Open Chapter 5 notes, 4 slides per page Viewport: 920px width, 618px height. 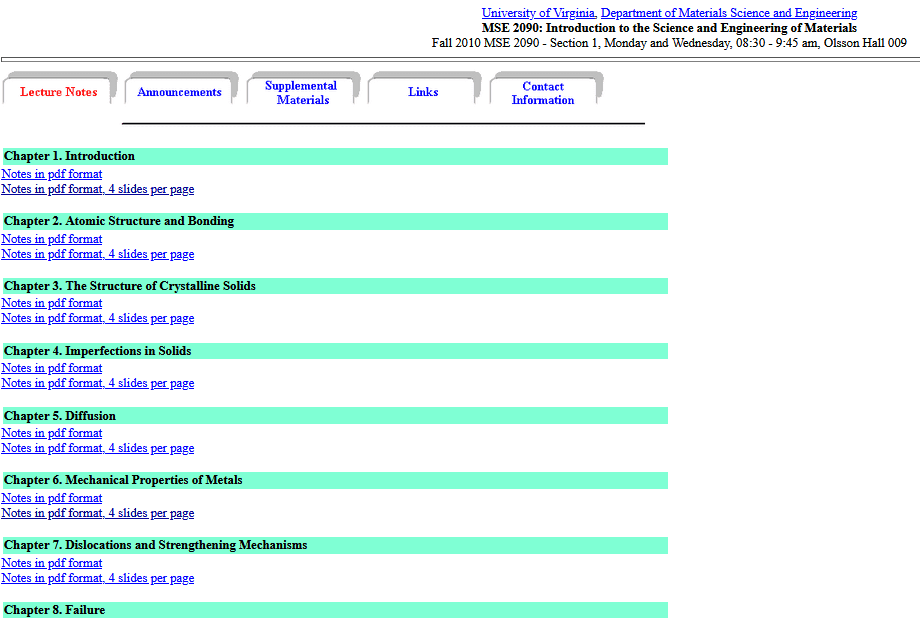click(x=98, y=448)
